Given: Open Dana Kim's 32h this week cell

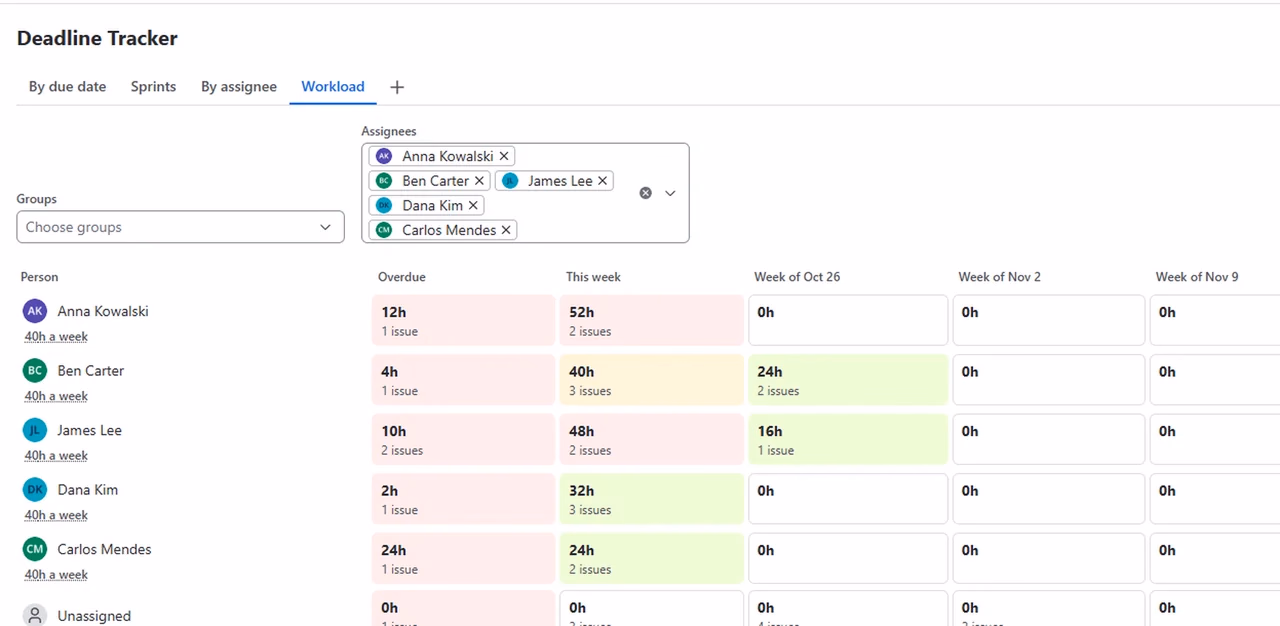Looking at the screenshot, I should coord(651,499).
